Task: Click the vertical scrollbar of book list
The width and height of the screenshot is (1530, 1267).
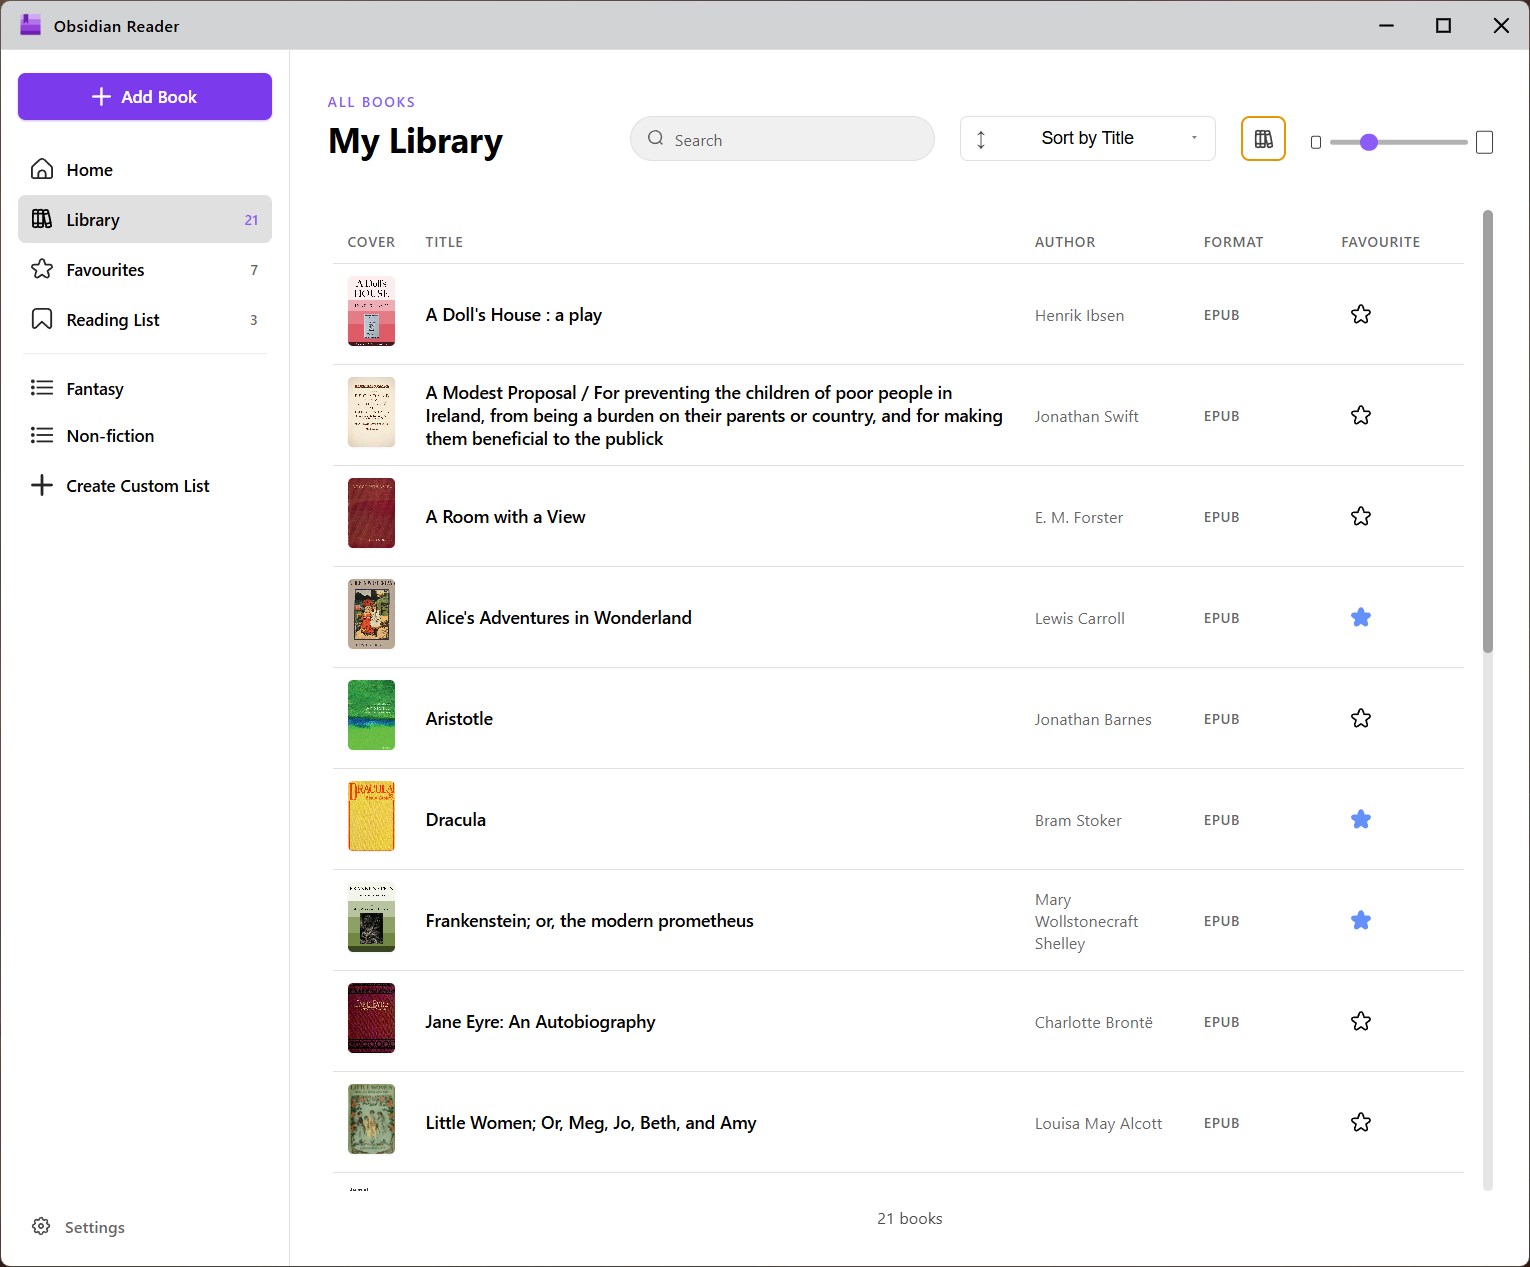Action: (x=1488, y=431)
